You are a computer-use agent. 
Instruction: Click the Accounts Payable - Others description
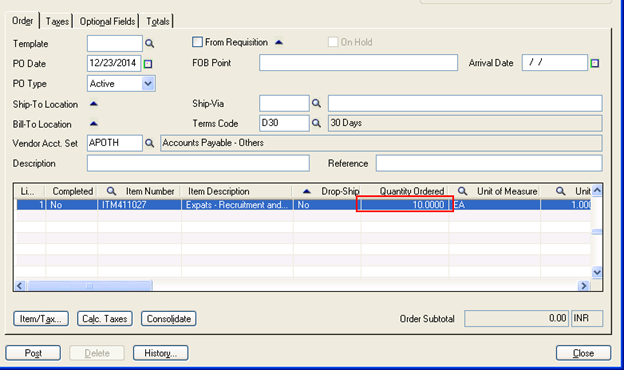(381, 143)
